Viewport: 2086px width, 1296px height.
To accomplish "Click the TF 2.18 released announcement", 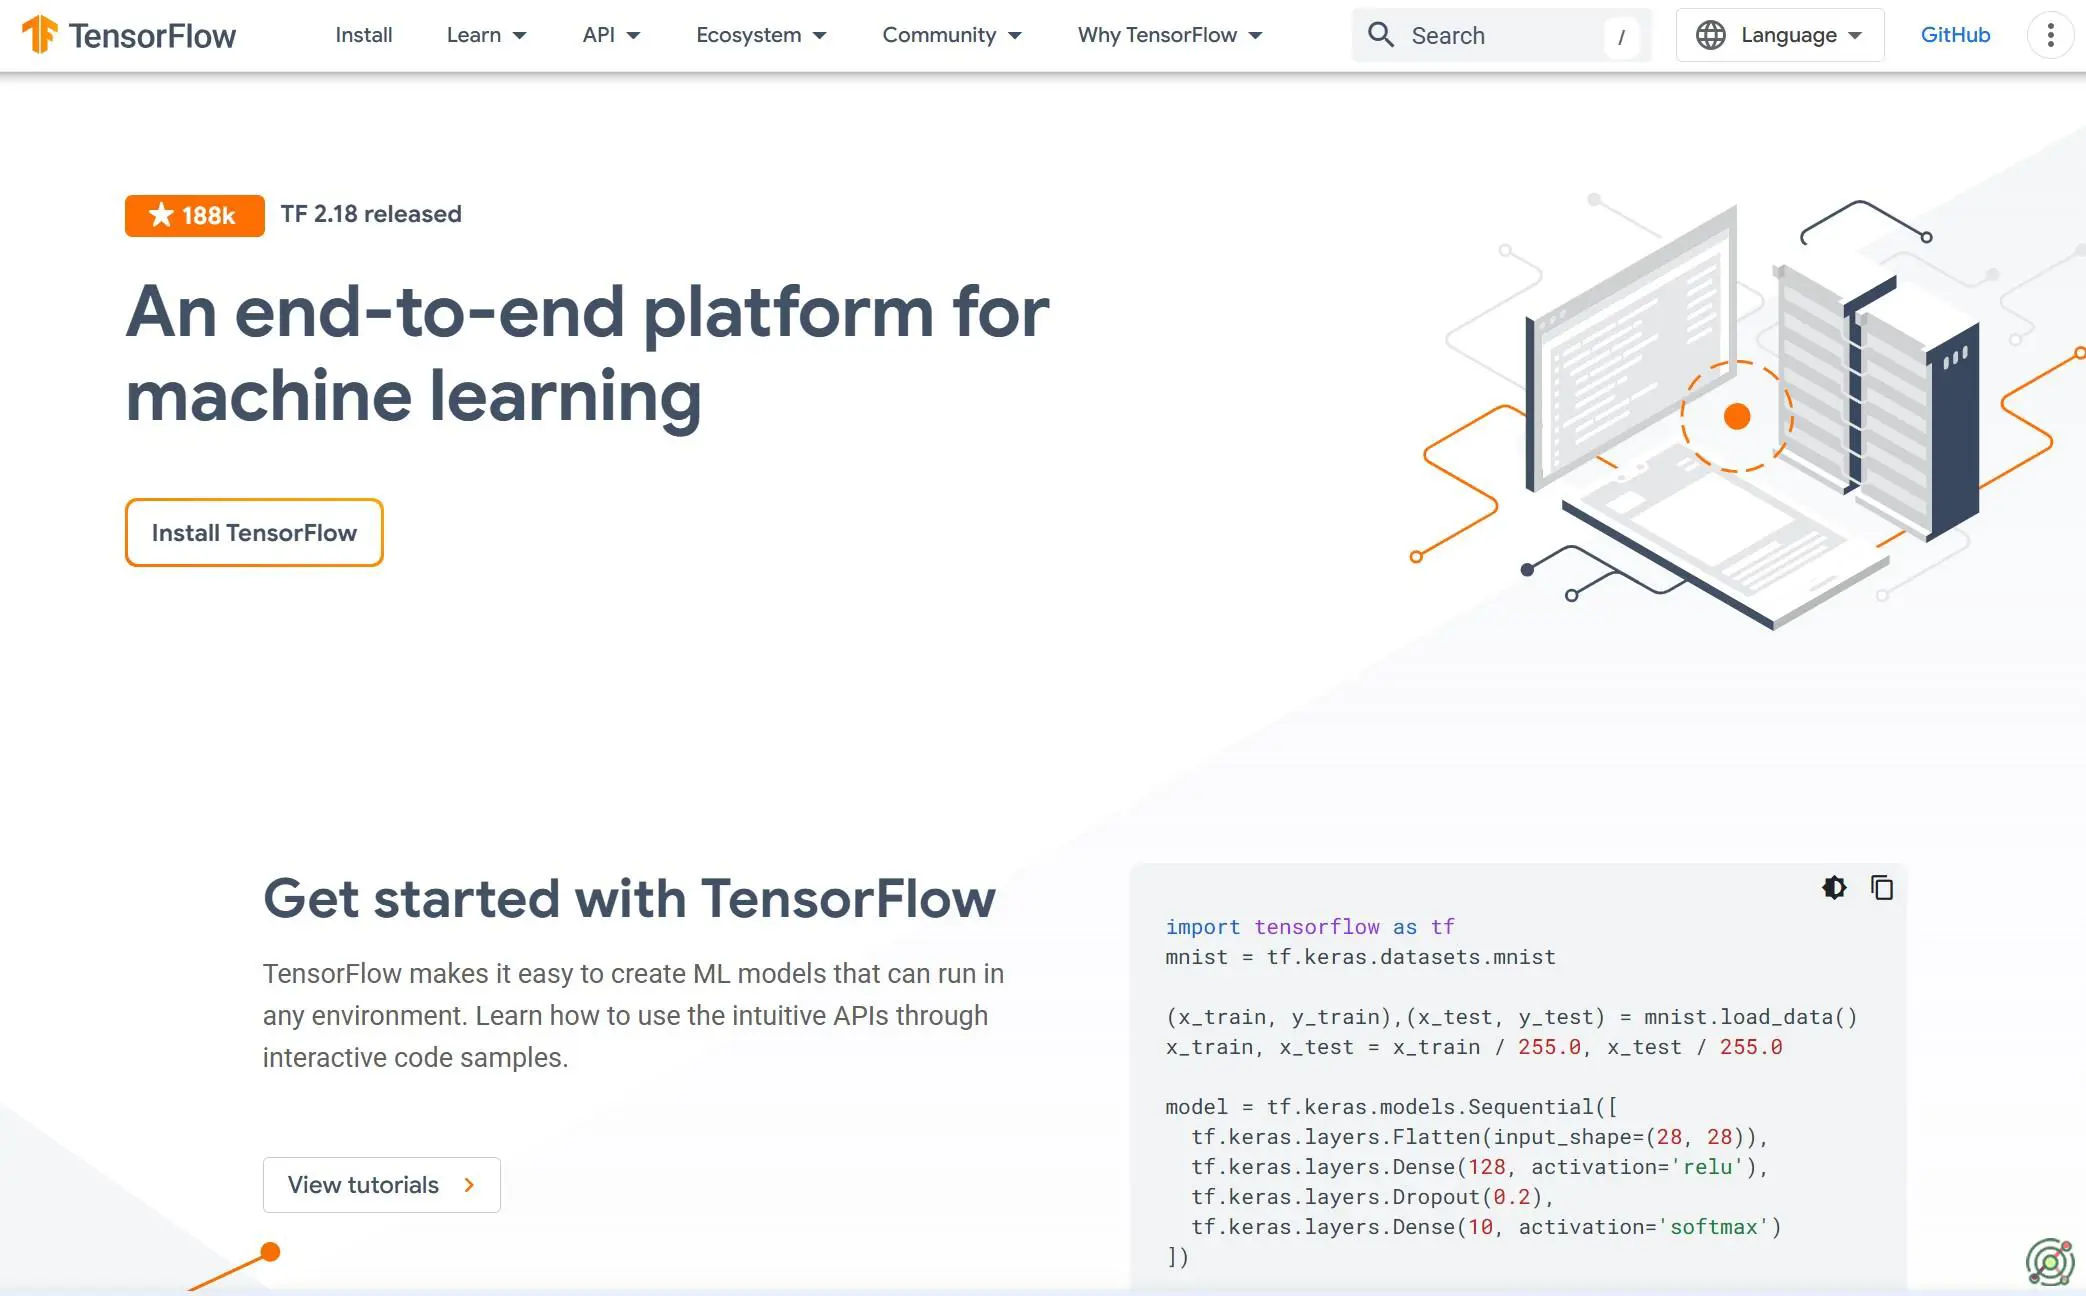I will pos(371,214).
